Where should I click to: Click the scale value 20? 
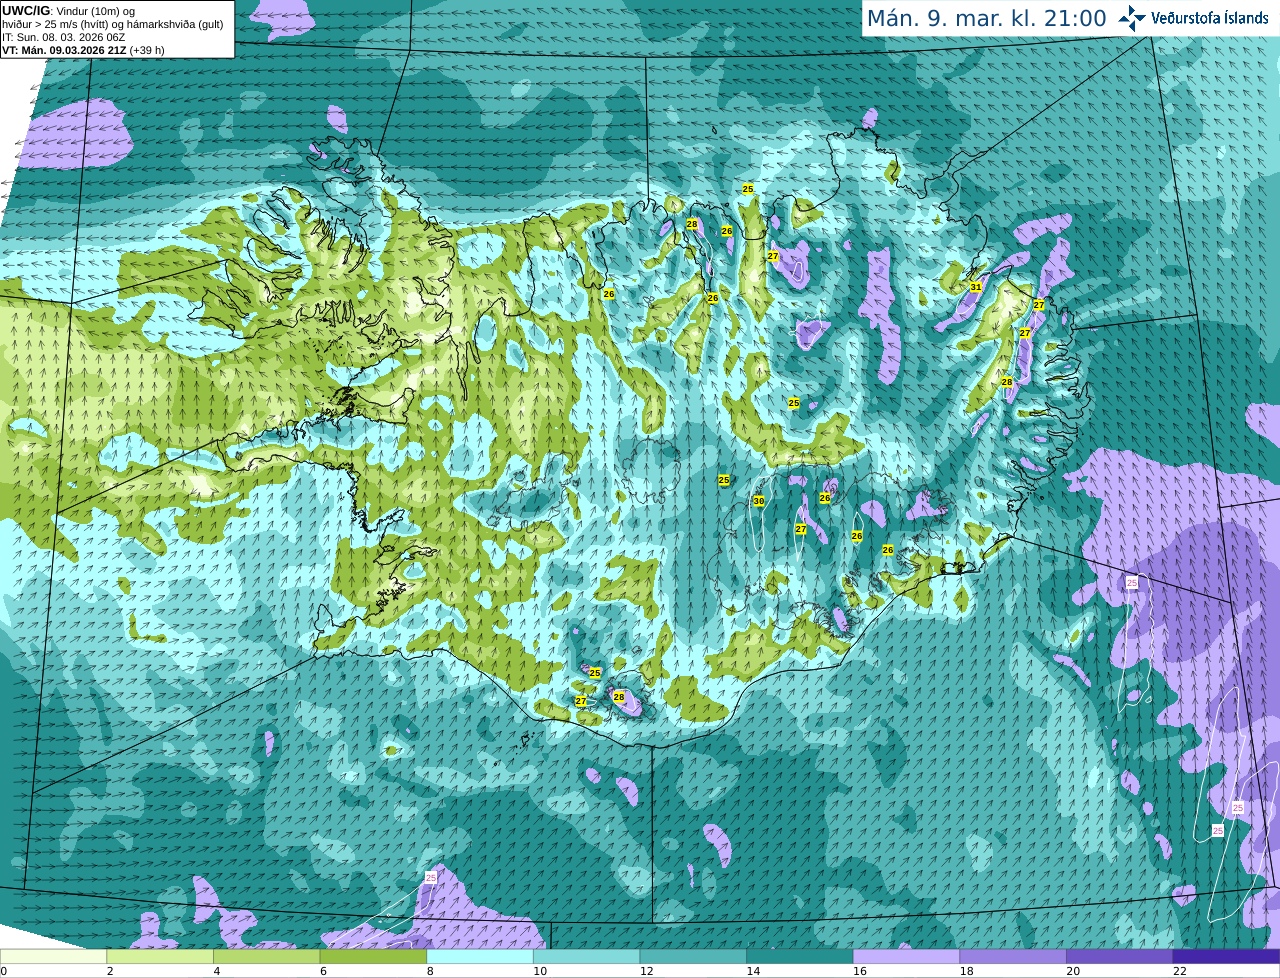[x=1073, y=971]
